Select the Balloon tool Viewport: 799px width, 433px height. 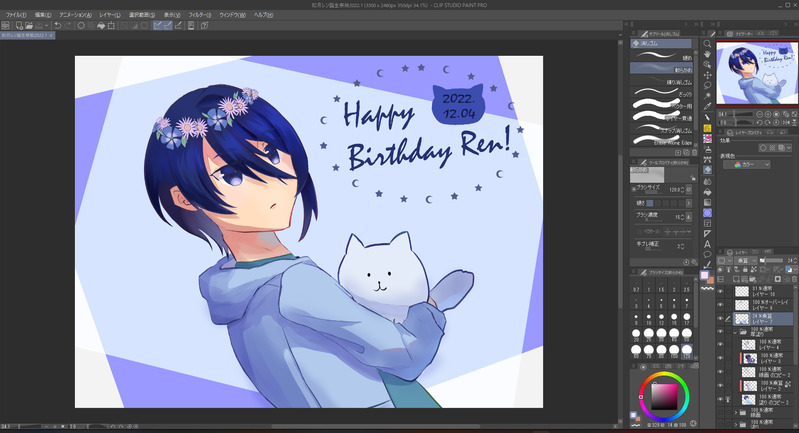tap(707, 254)
